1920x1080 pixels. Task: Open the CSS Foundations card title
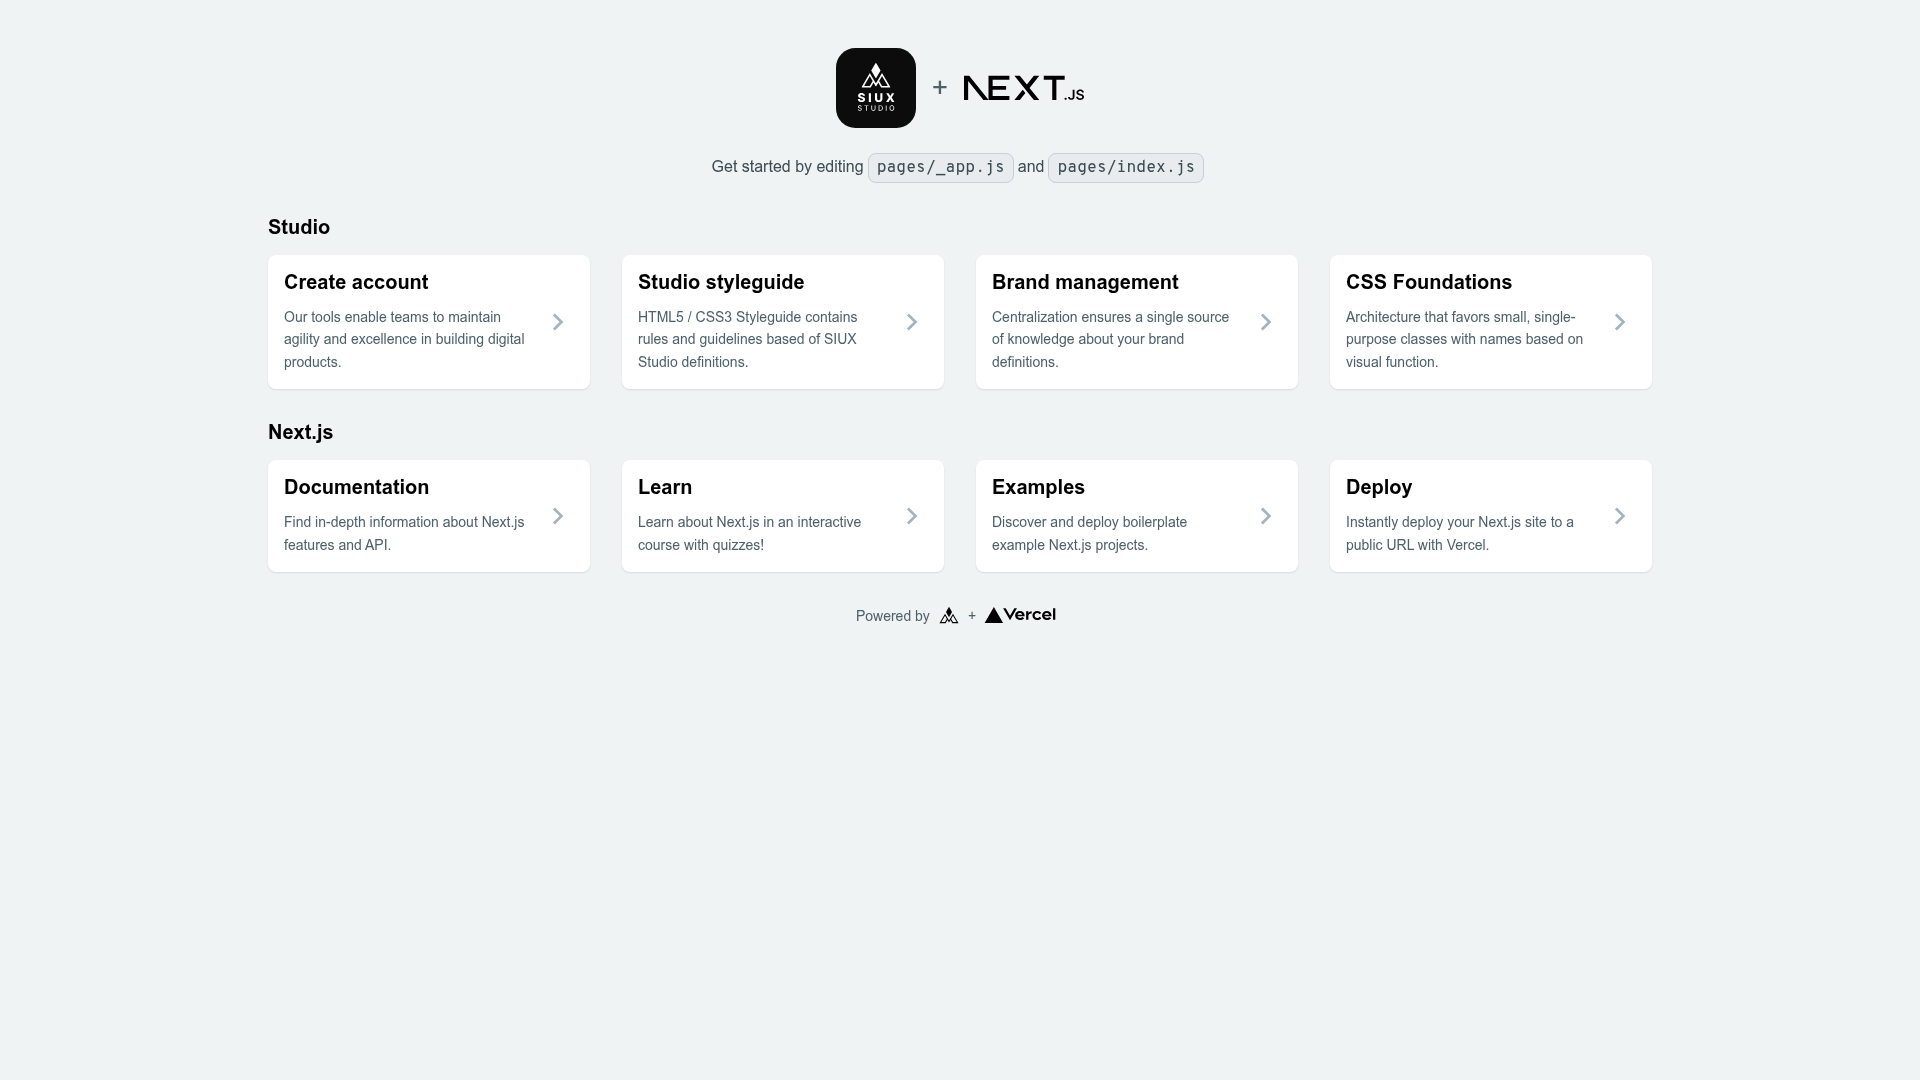(x=1429, y=282)
